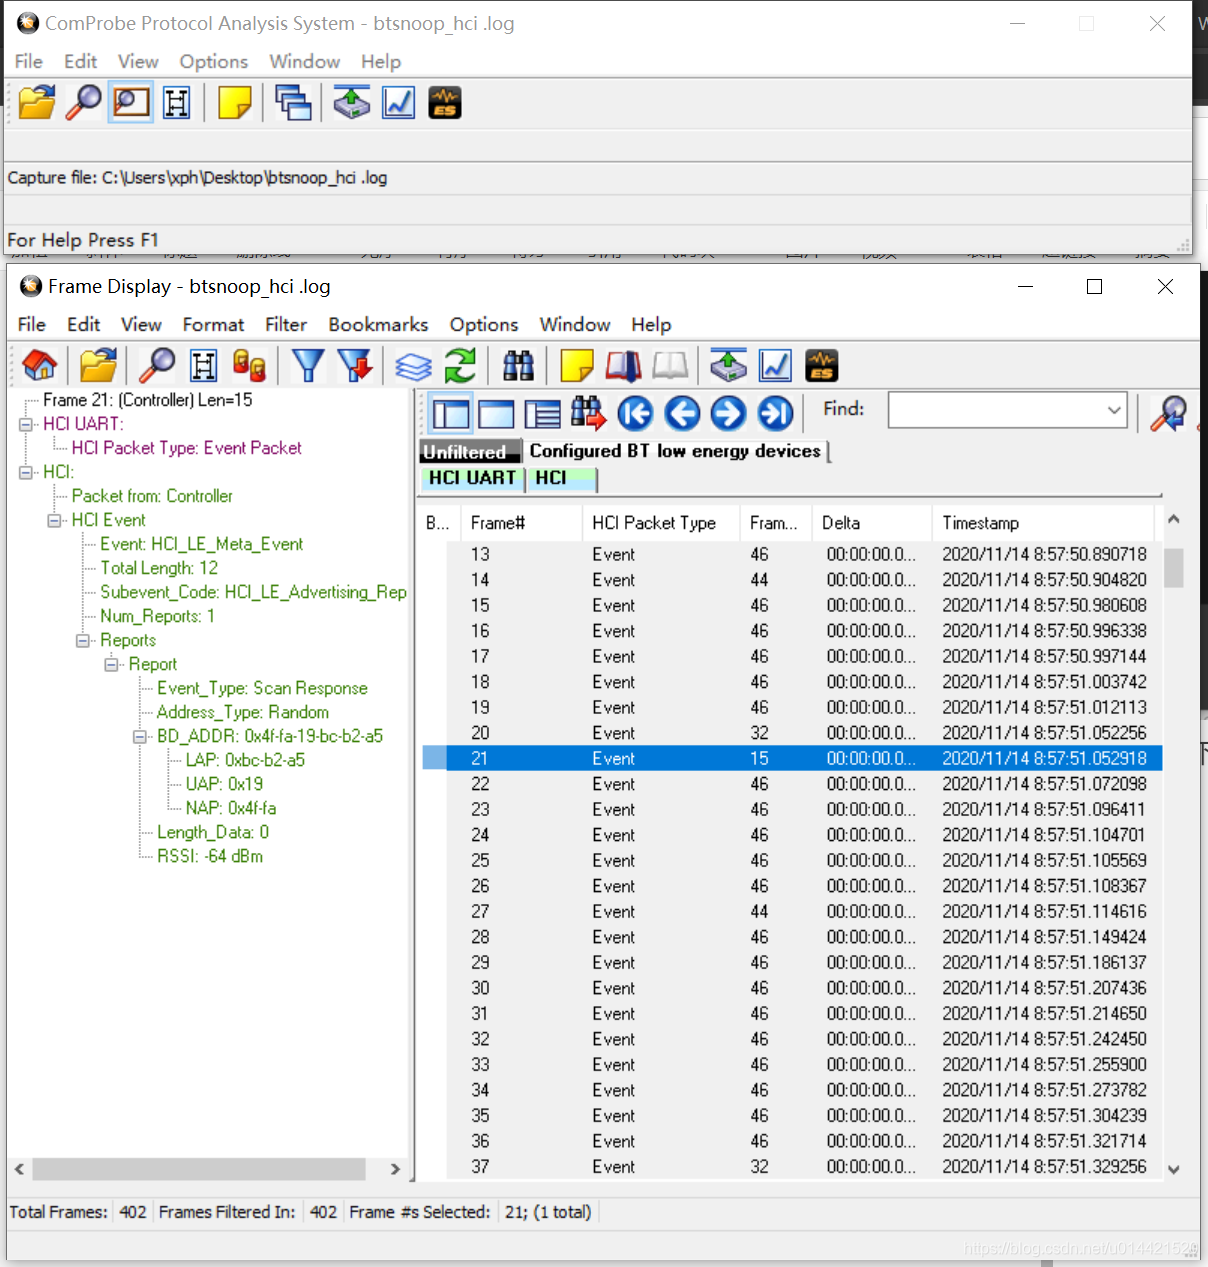1208x1267 pixels.
Task: Switch to the HCI UART protocol tab
Action: point(472,478)
